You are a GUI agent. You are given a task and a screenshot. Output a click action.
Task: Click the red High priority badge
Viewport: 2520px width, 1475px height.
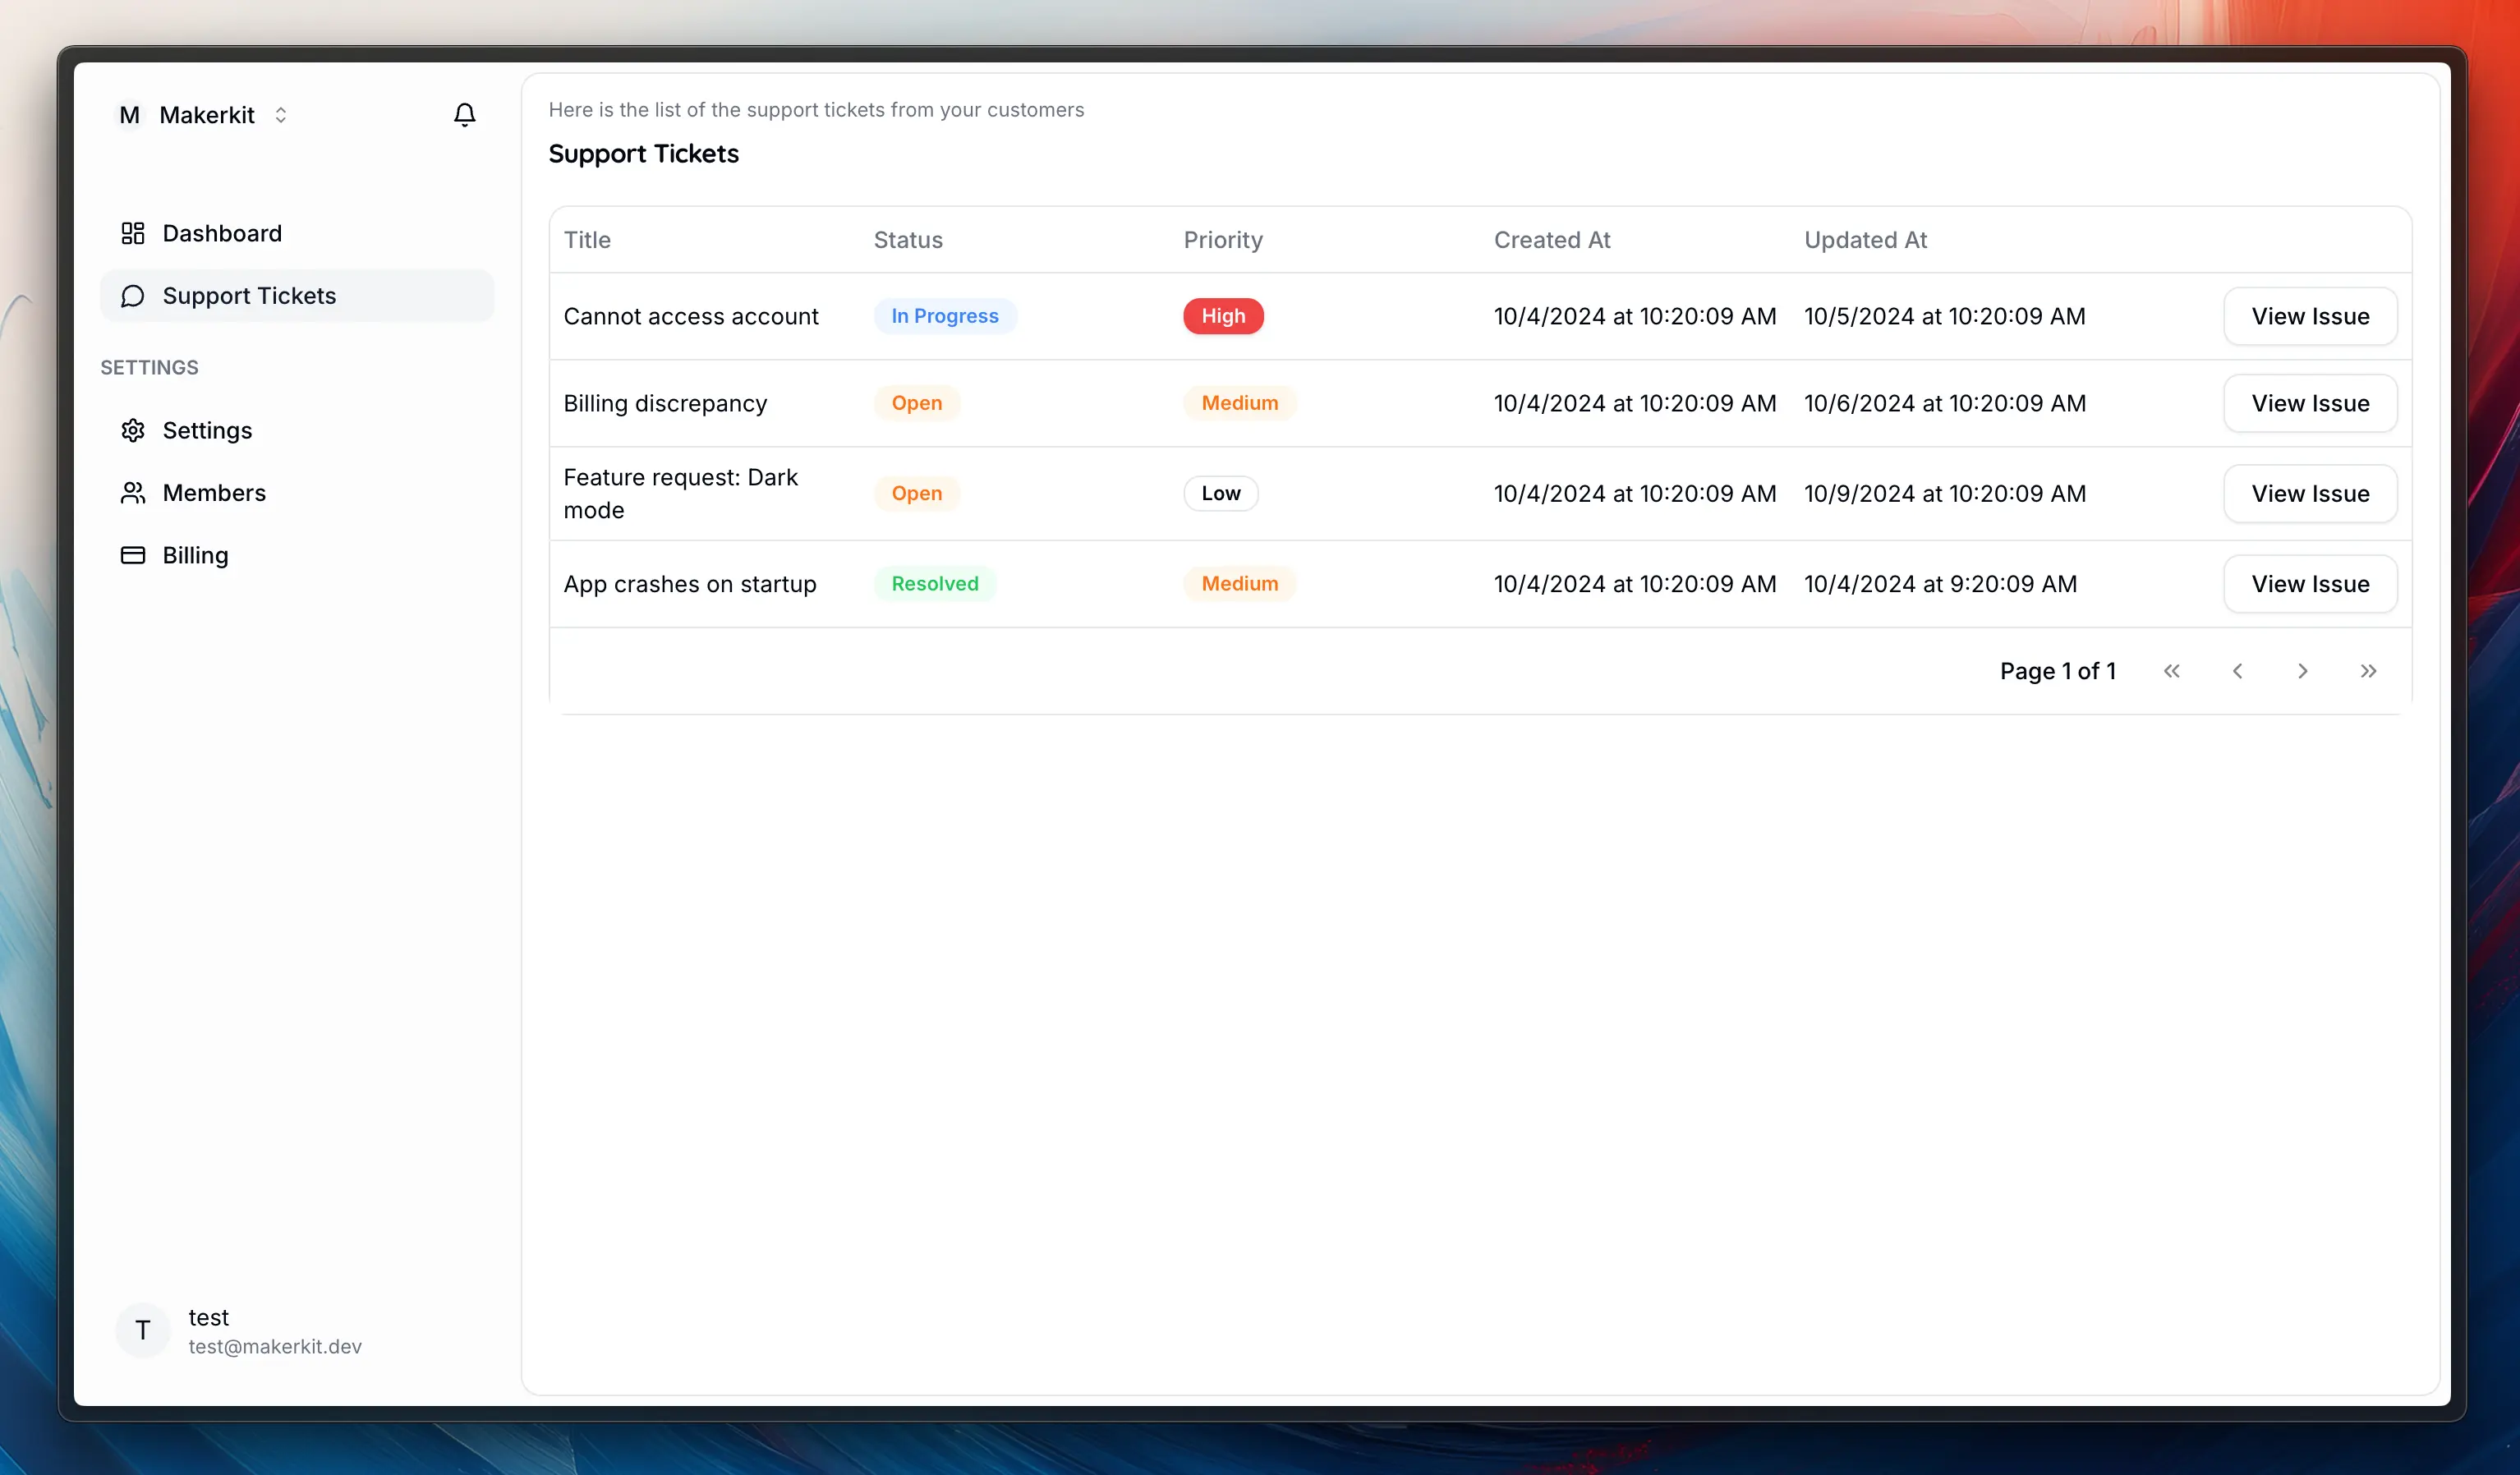click(1222, 316)
